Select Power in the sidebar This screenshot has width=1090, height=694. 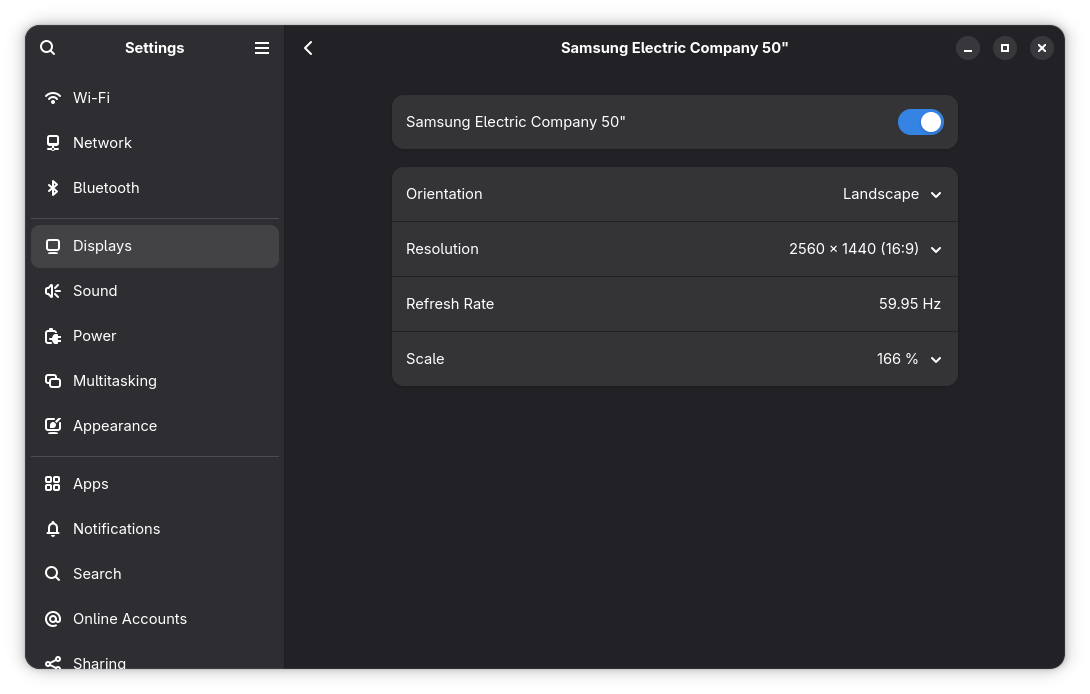coord(155,336)
